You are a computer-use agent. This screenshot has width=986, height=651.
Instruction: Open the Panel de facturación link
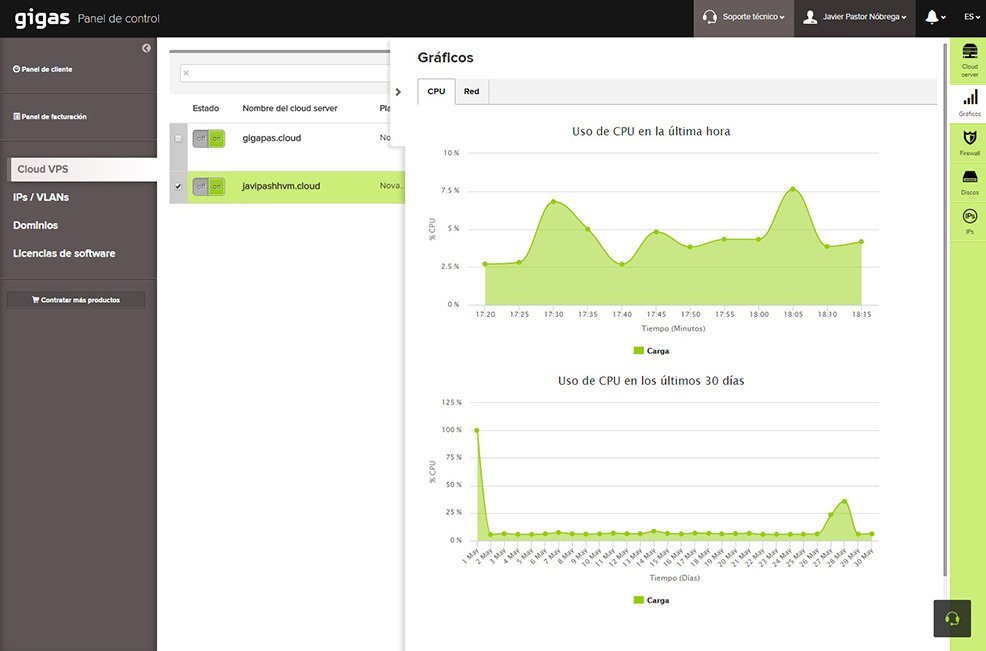click(50, 117)
